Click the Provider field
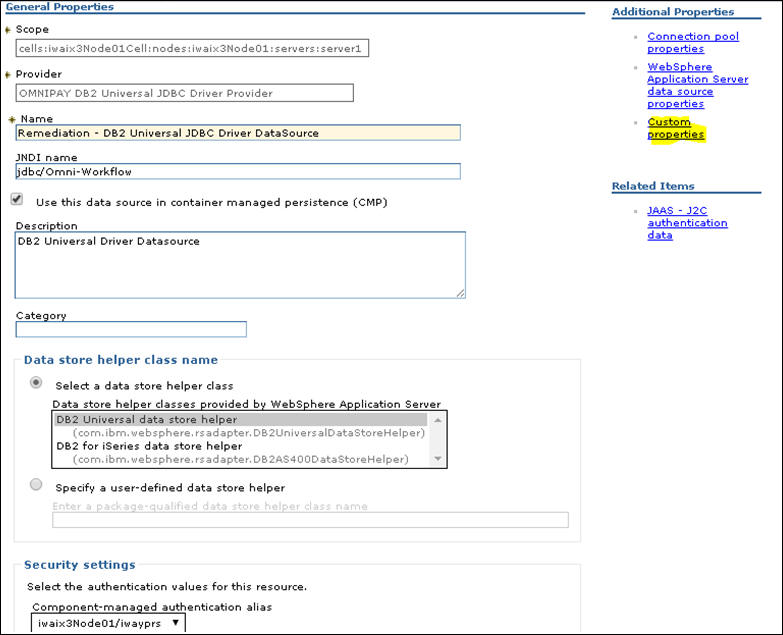The image size is (783, 635). [184, 93]
